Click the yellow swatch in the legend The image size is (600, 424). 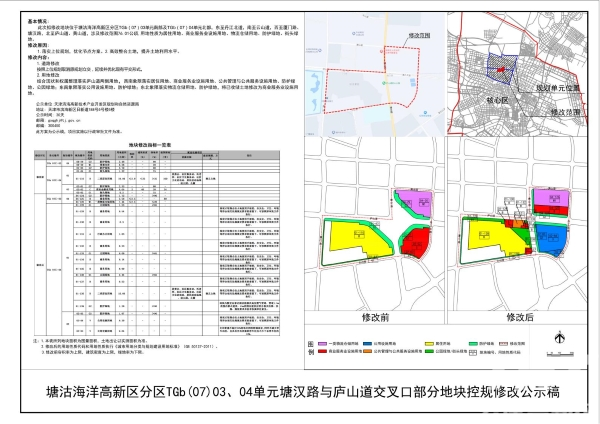click(x=429, y=344)
